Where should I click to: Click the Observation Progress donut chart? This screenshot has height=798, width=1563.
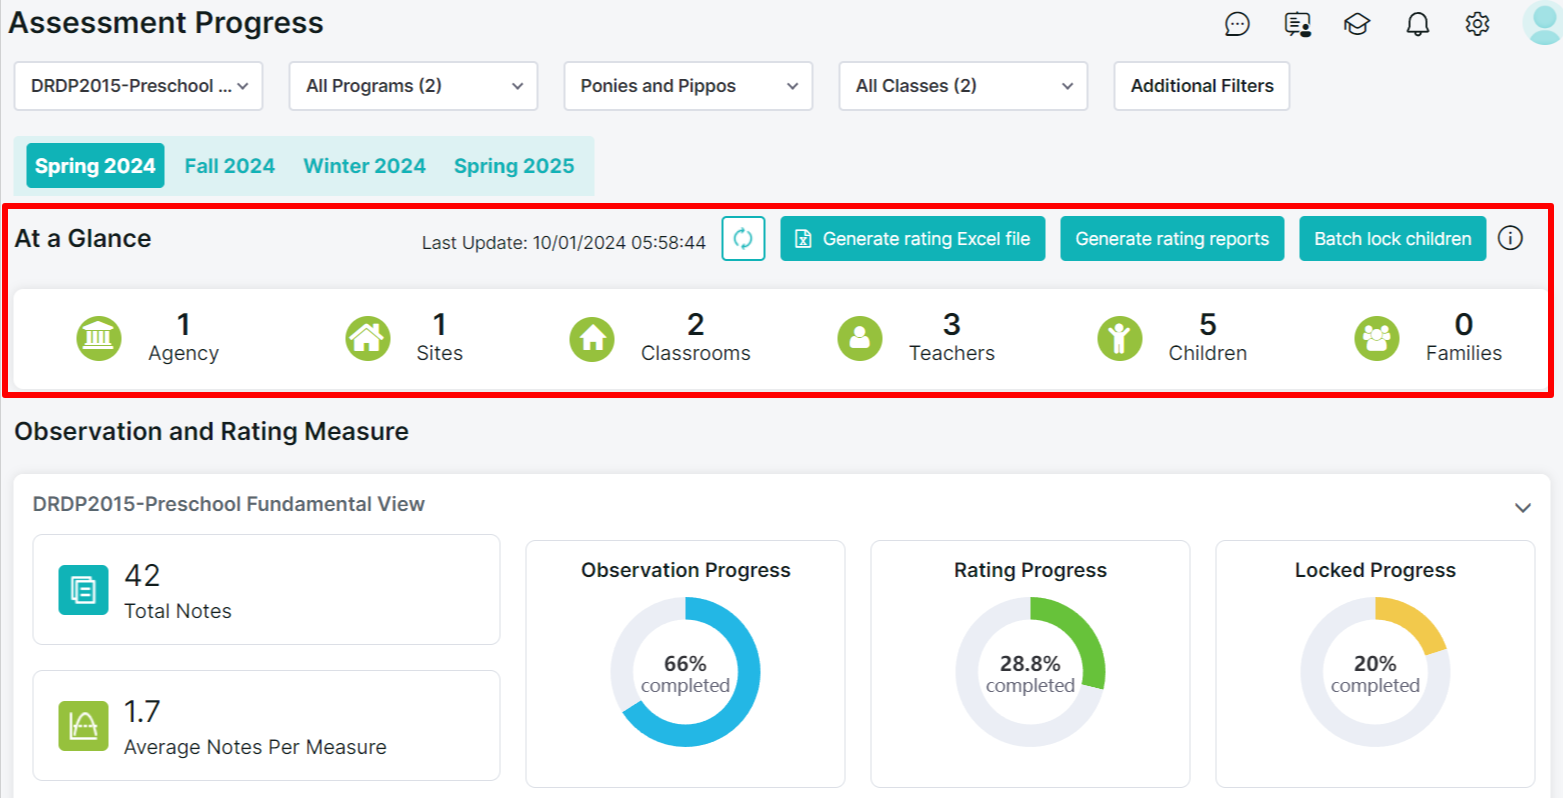(x=685, y=672)
